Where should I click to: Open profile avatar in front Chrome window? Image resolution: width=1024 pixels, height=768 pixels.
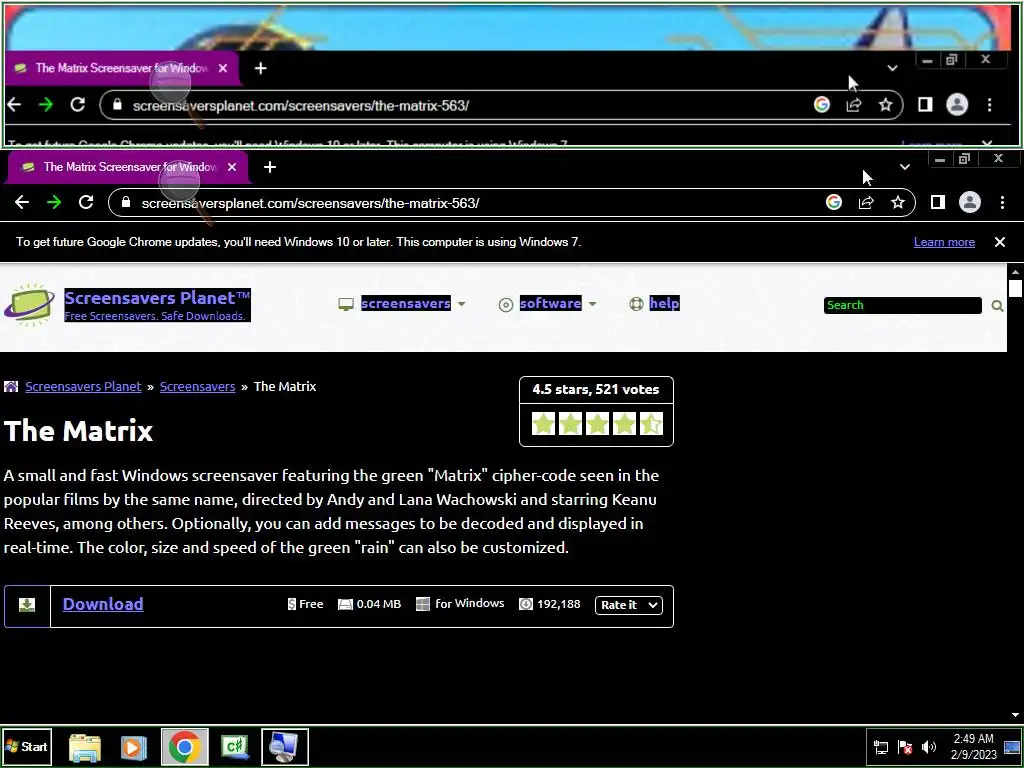pyautogui.click(x=970, y=202)
